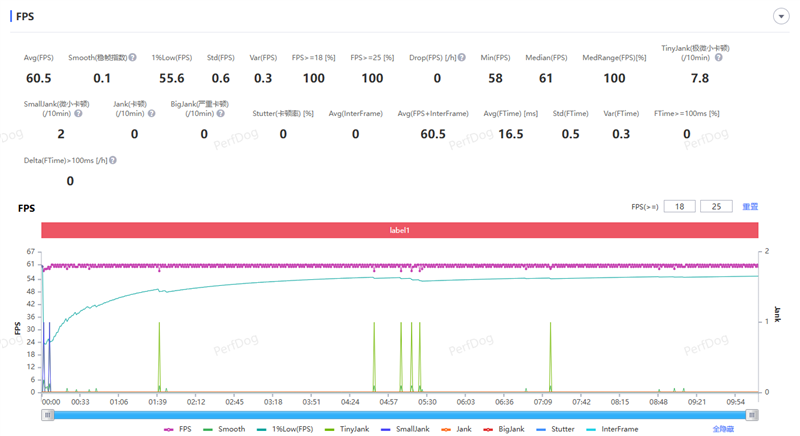Toggle TinyJank series in the legend

coord(346,429)
